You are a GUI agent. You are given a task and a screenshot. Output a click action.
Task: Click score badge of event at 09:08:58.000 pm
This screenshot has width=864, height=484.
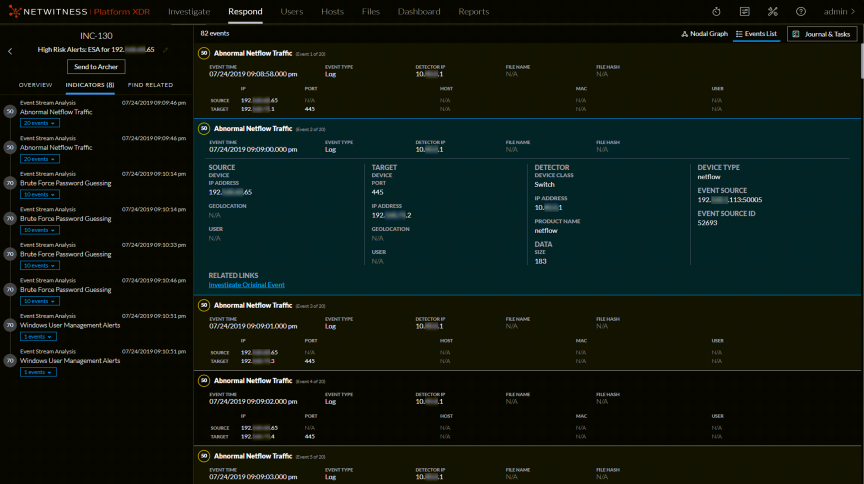tap(204, 53)
